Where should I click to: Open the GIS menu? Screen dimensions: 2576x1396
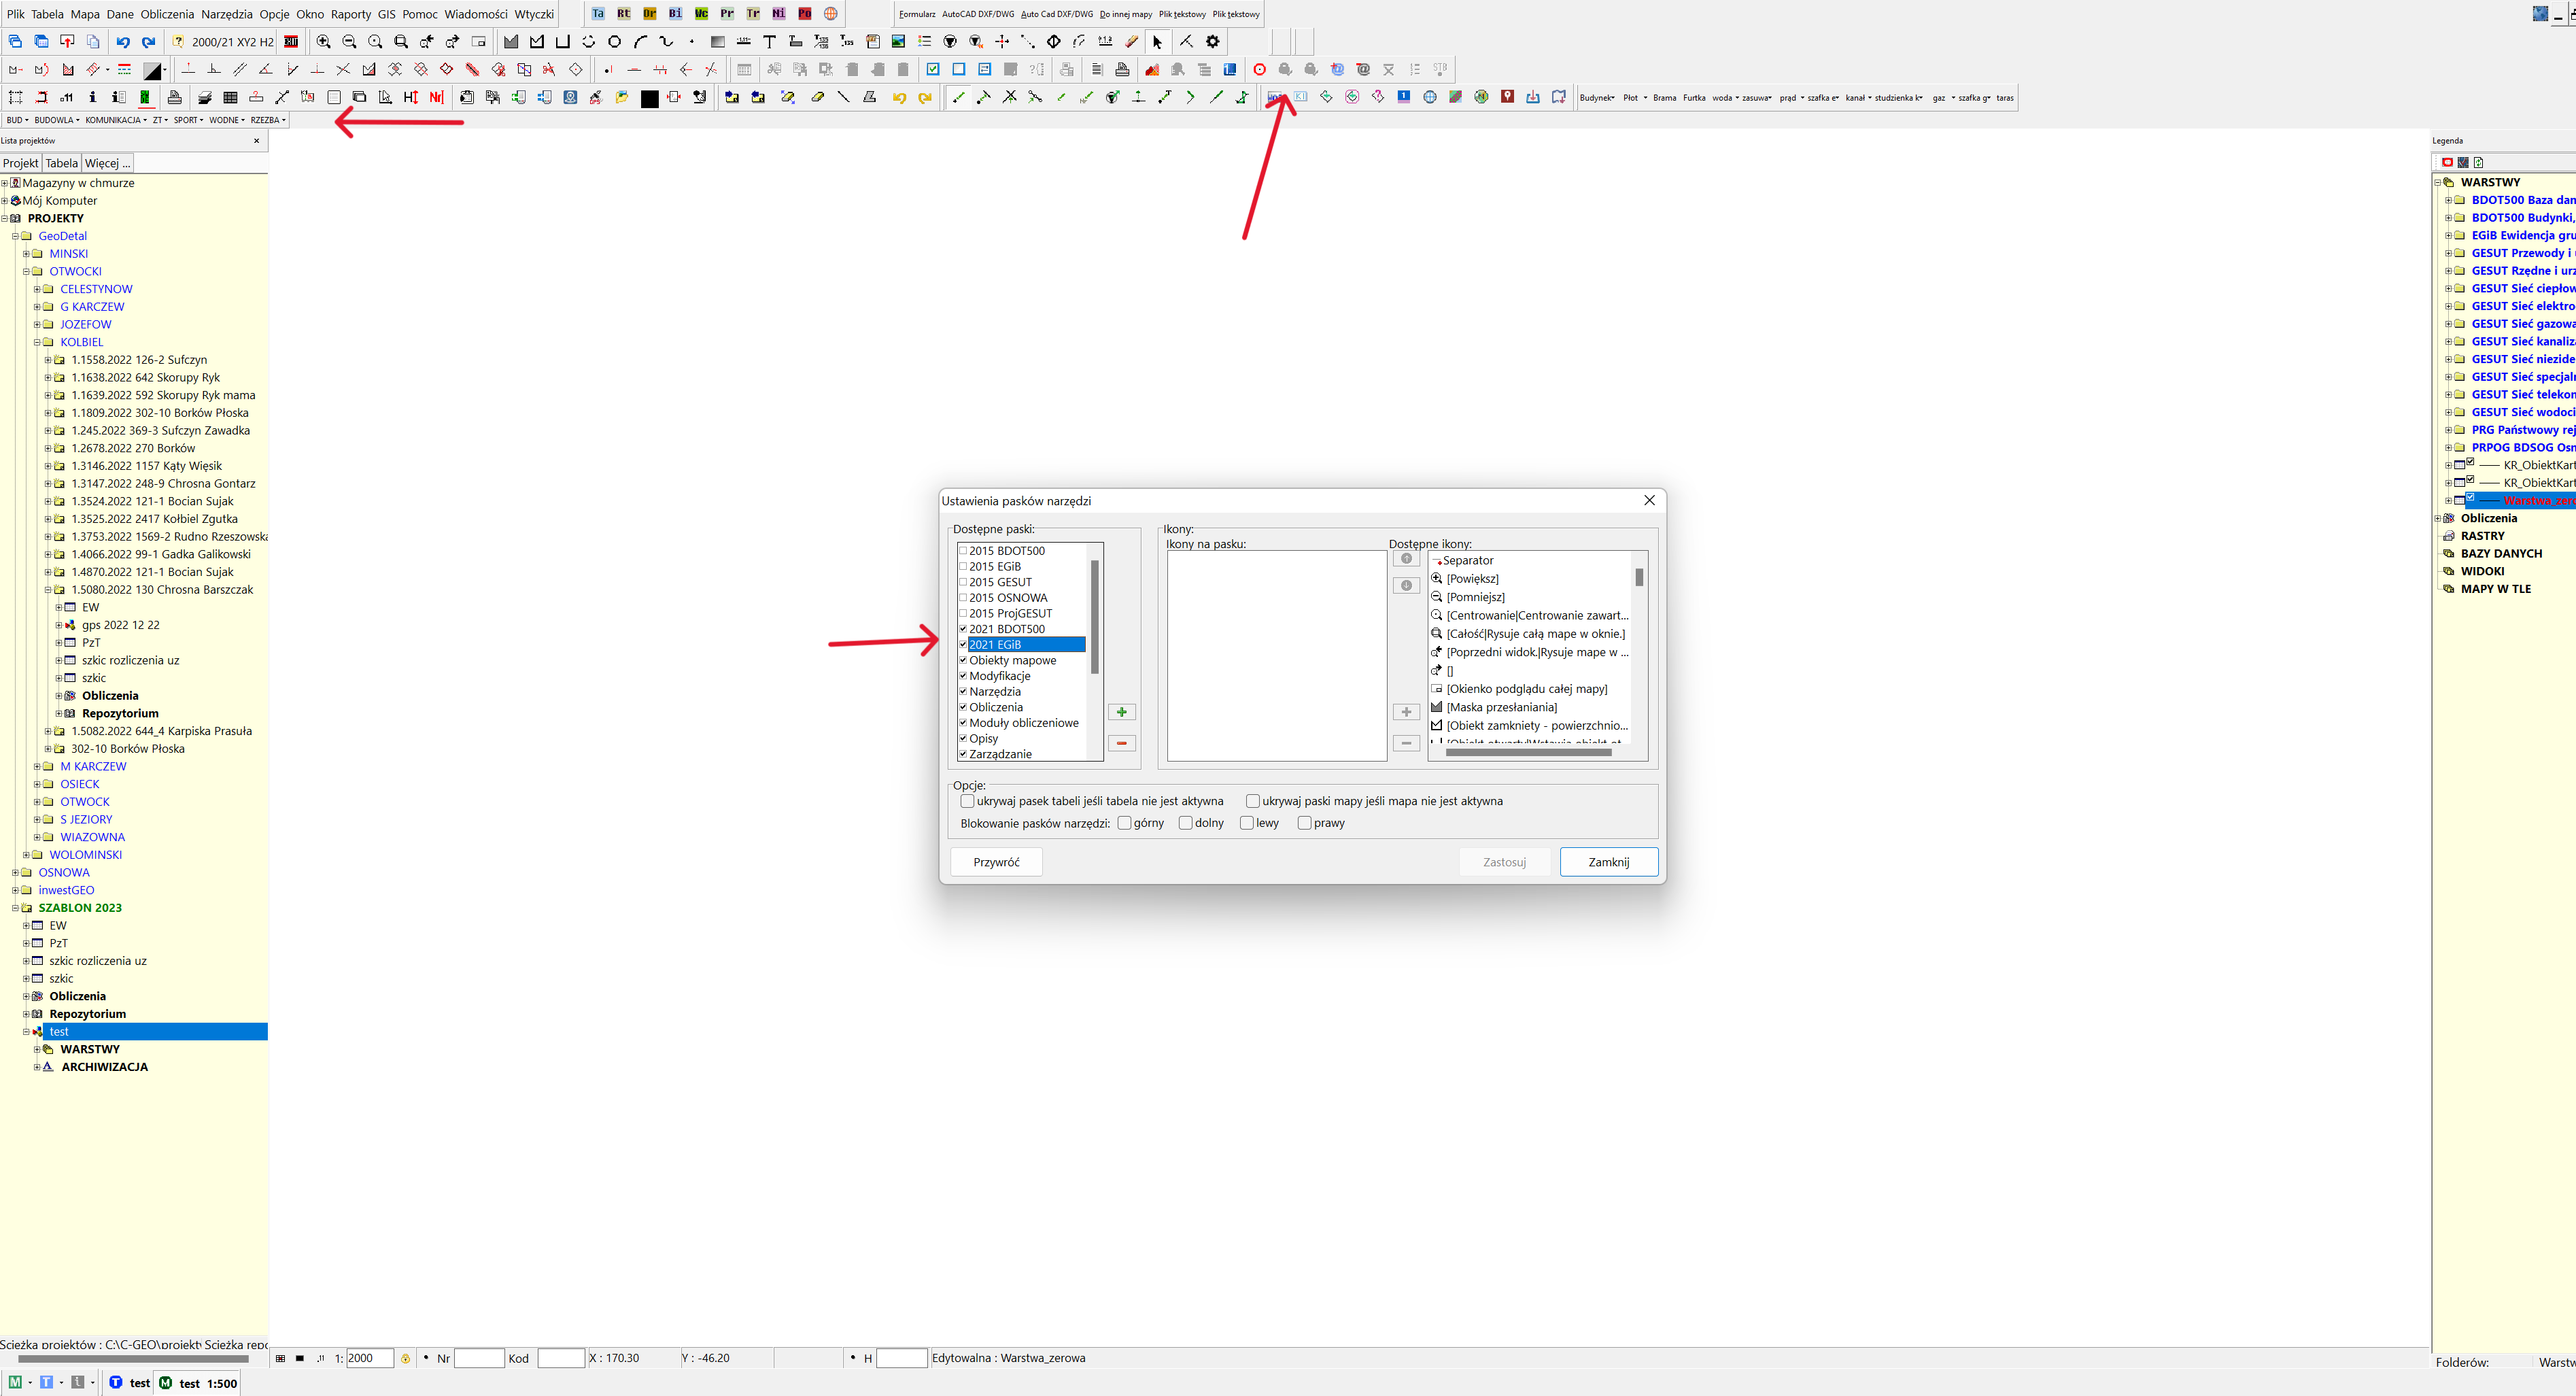(387, 14)
